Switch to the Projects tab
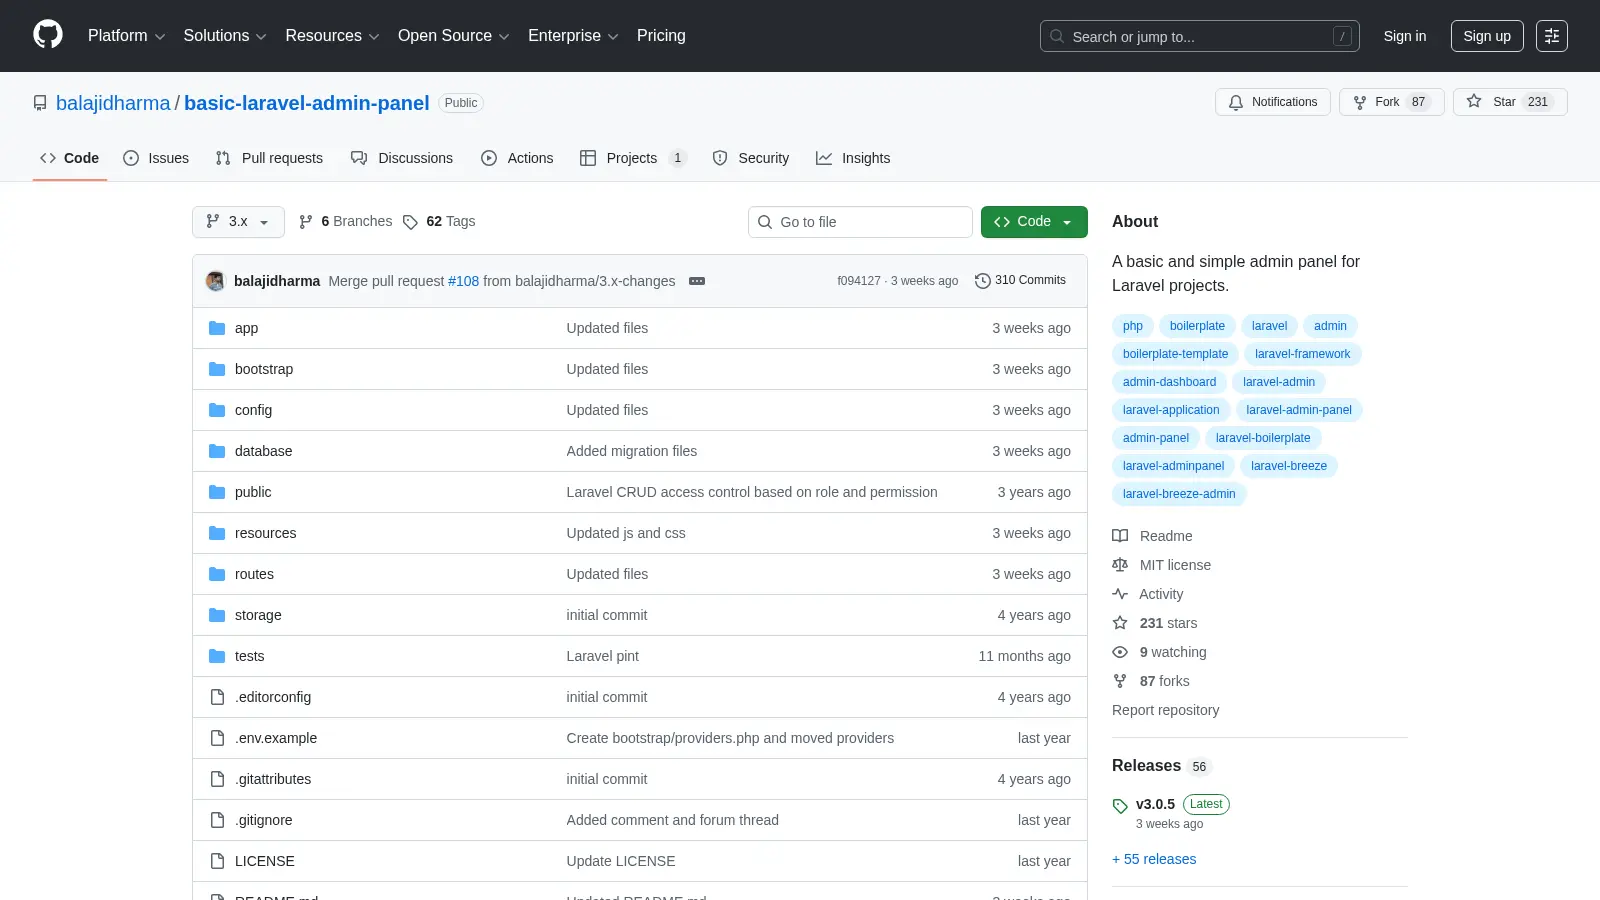This screenshot has height=900, width=1600. (633, 158)
